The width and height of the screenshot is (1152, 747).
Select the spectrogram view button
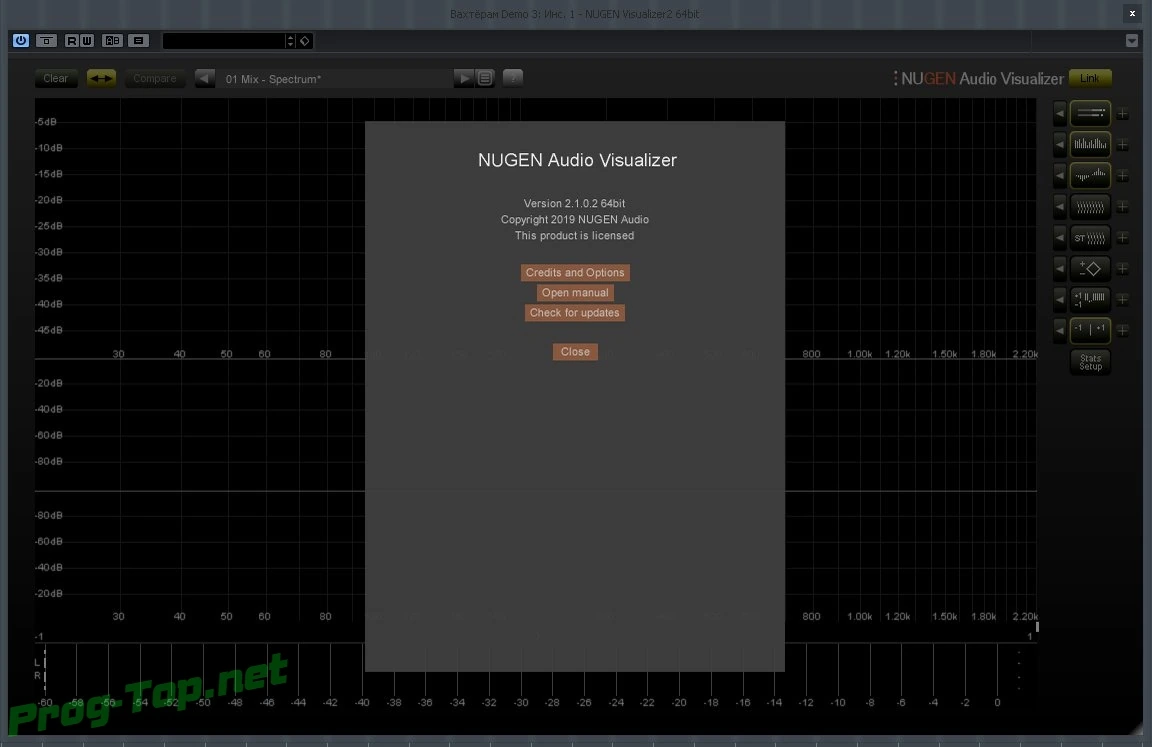click(x=1090, y=206)
